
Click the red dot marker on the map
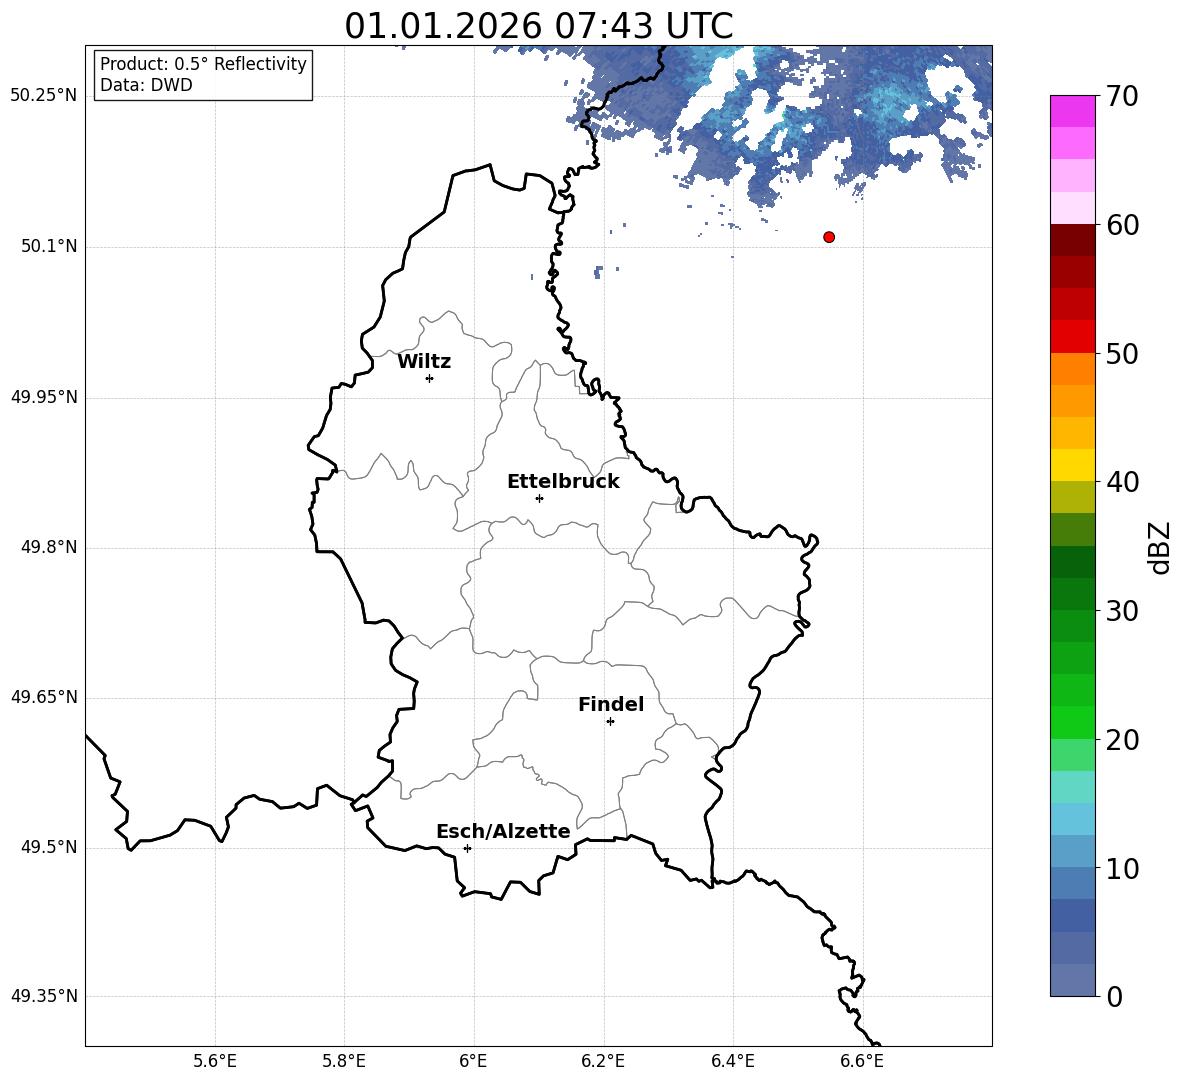coord(829,237)
